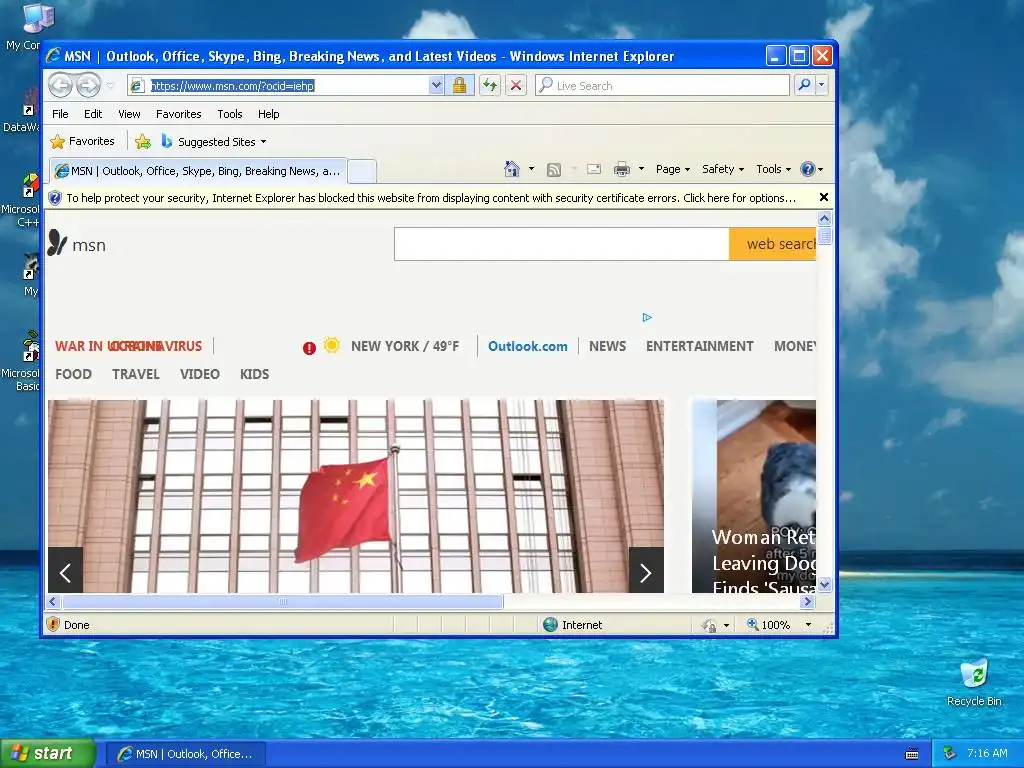Click the MSN web search text box
This screenshot has height=768, width=1024.
[x=562, y=244]
